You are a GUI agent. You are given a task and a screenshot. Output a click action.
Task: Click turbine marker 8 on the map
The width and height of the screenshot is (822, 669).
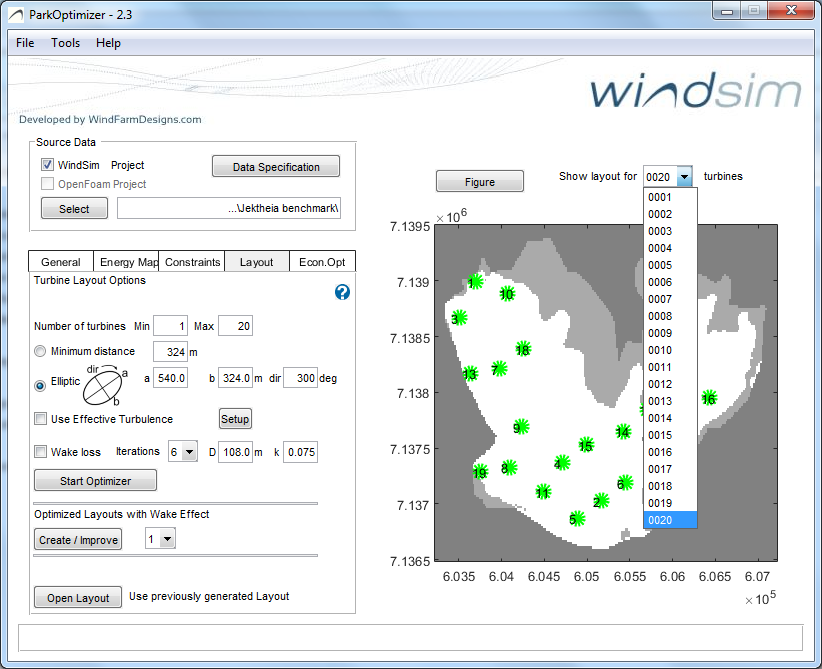tap(508, 468)
